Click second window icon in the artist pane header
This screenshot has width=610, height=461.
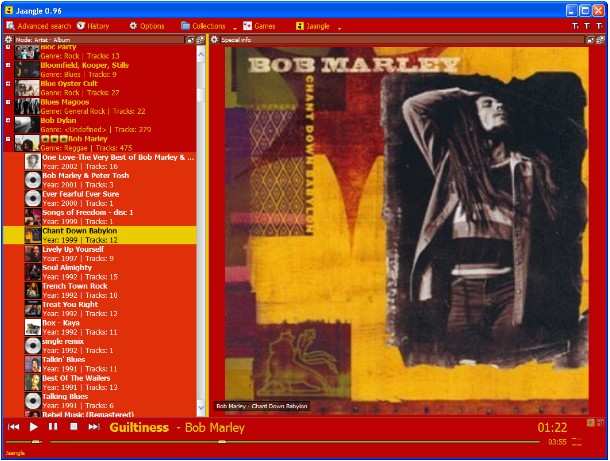point(200,39)
